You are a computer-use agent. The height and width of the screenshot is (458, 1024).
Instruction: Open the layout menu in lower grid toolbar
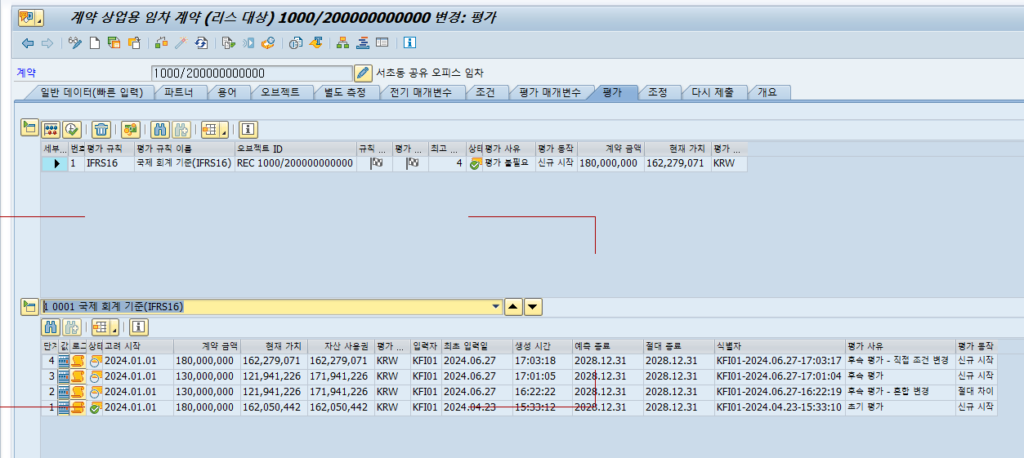[107, 327]
